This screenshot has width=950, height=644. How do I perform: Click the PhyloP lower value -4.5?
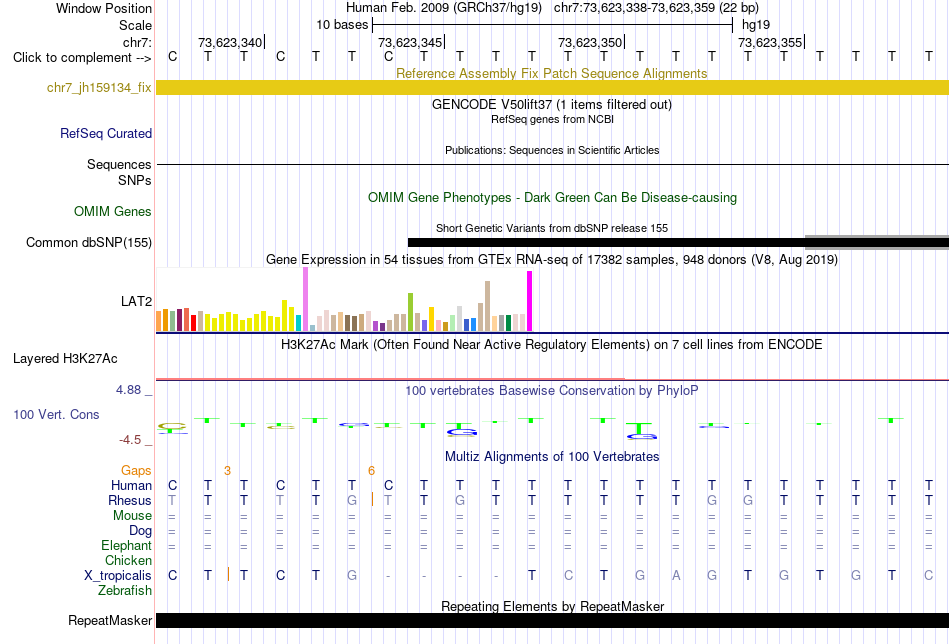[130, 440]
